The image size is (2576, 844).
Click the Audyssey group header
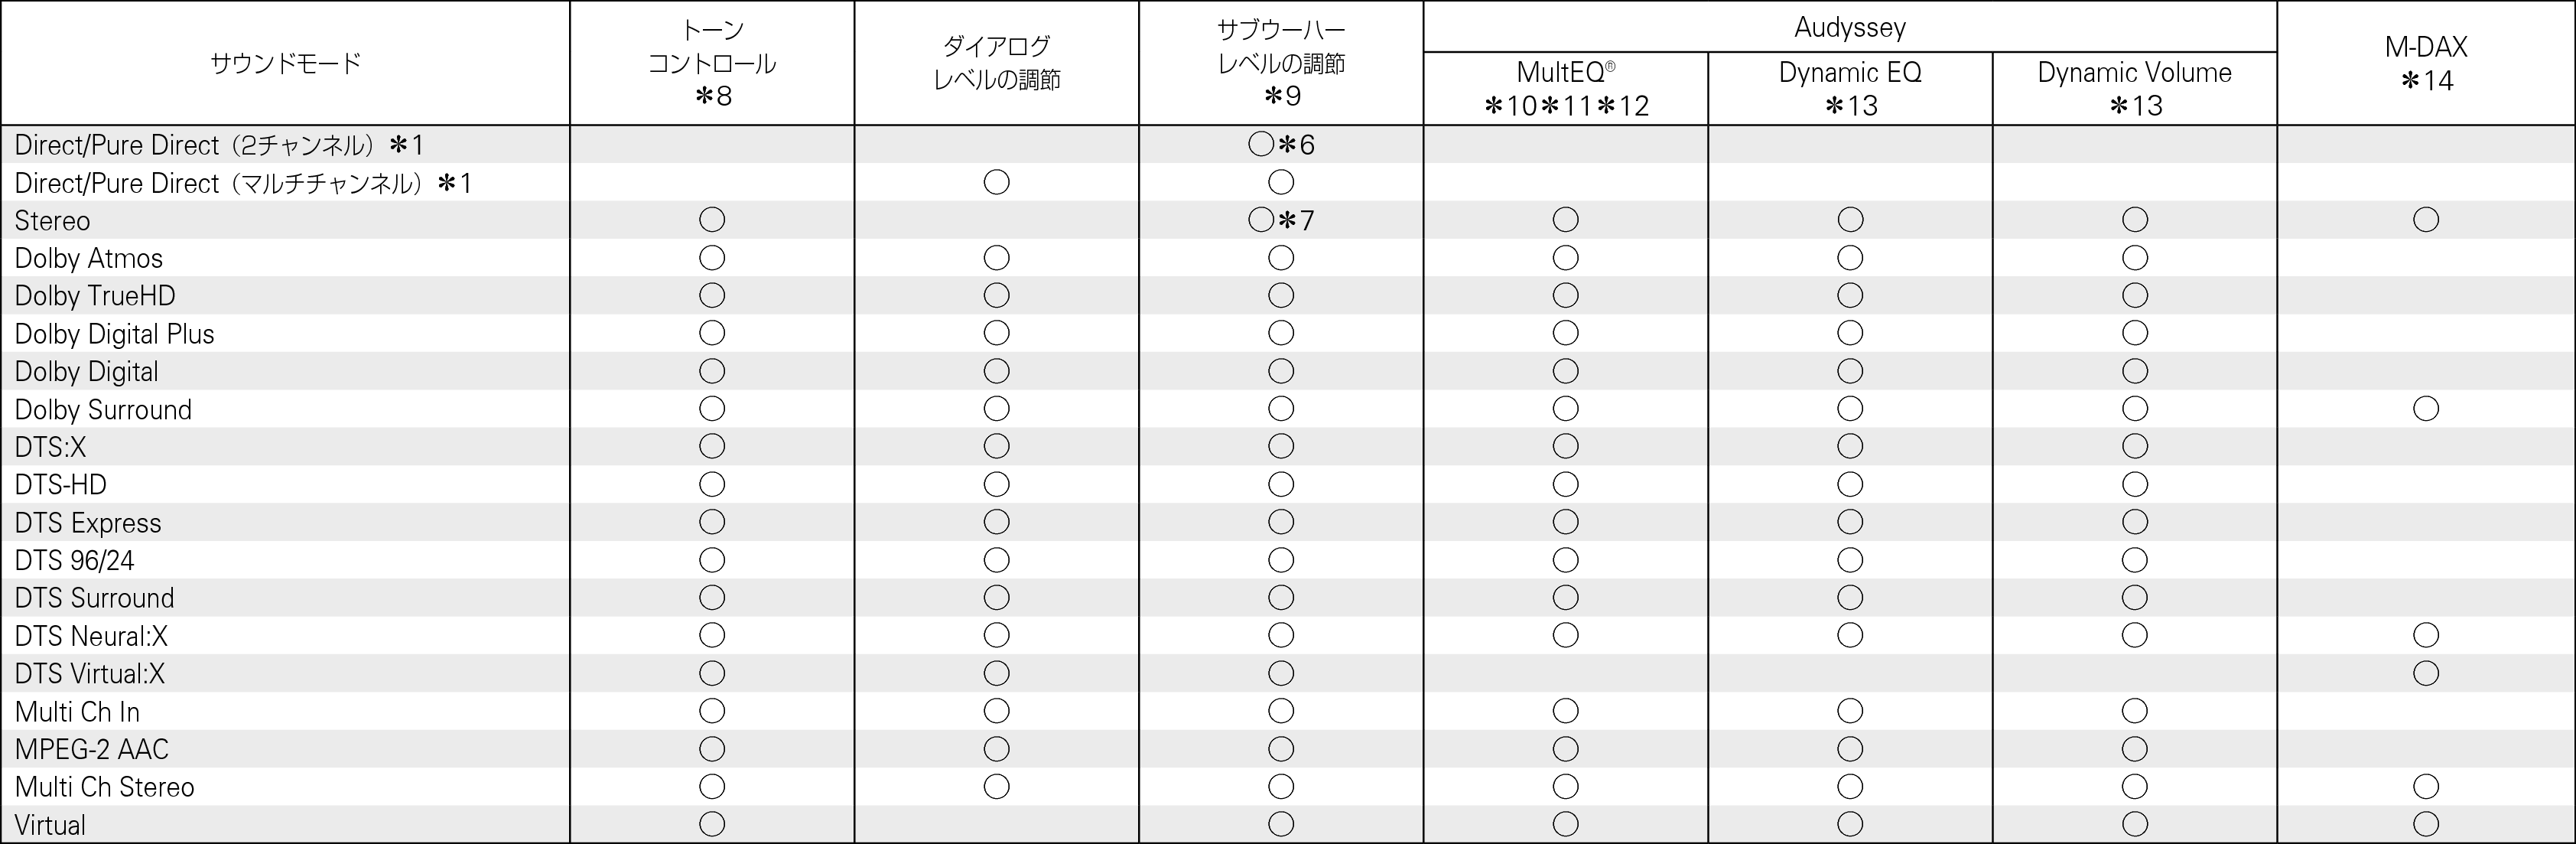(x=1850, y=27)
